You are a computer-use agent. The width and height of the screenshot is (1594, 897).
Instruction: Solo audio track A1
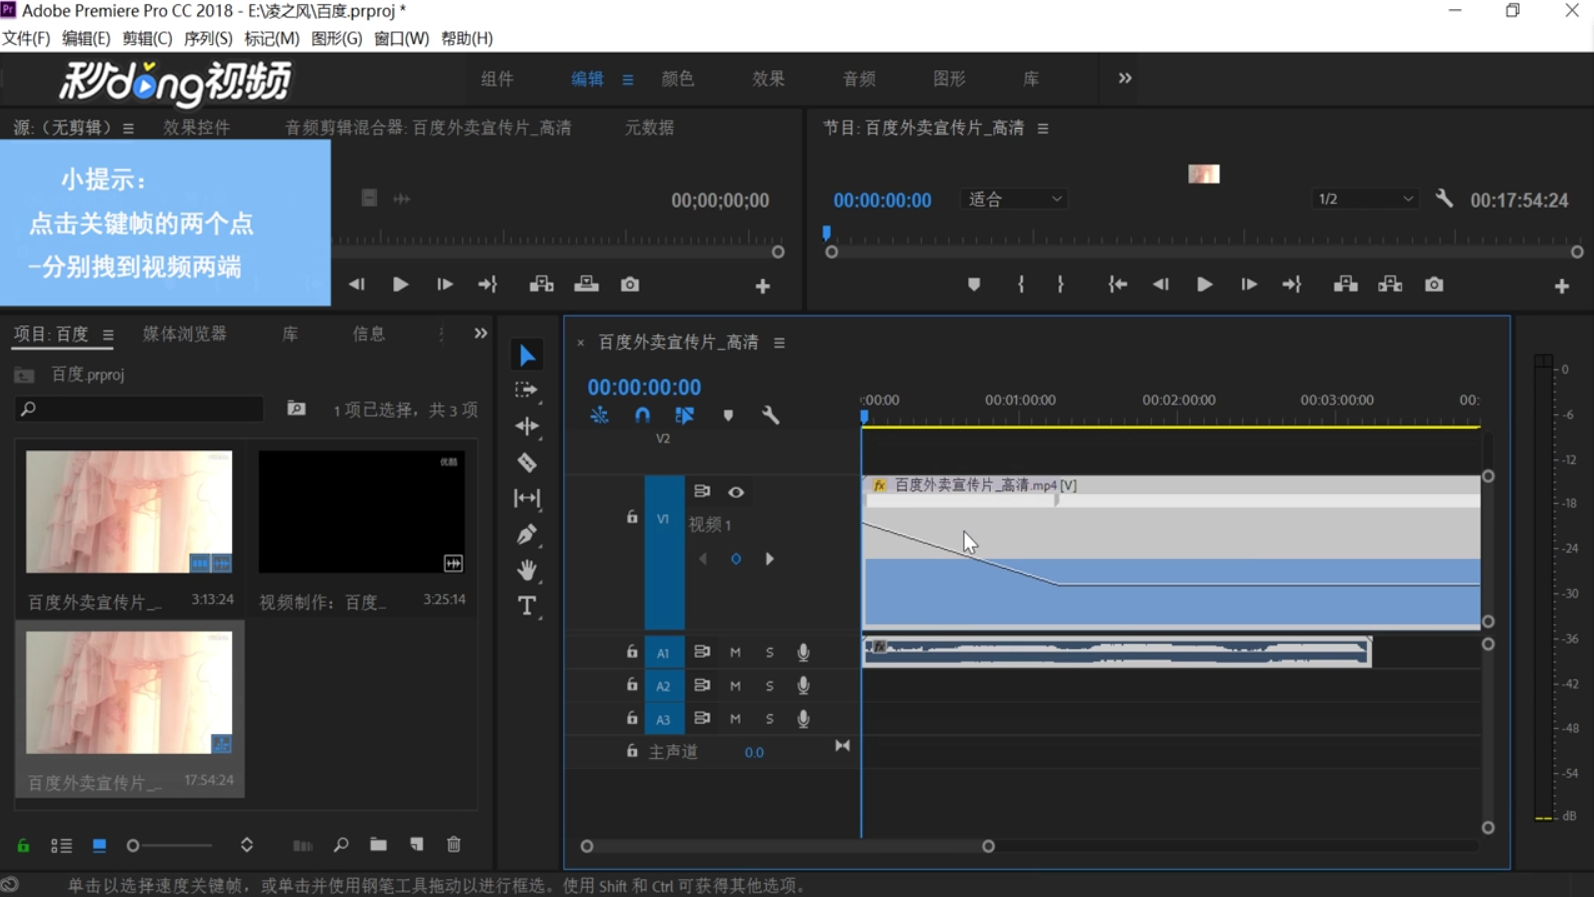click(769, 652)
